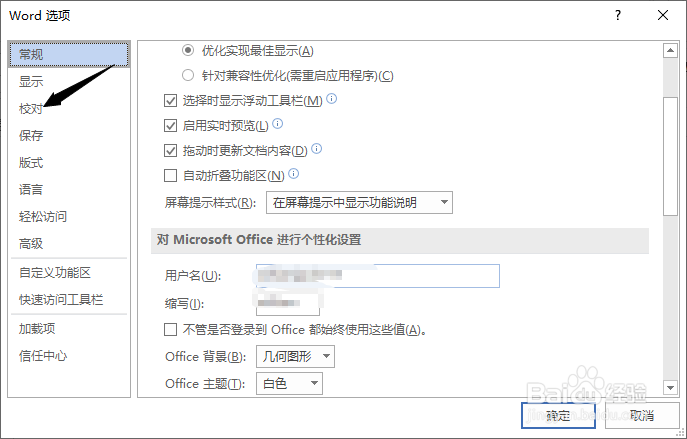Click info icon next to 选择时显示浮动工具栏
Viewport: 687px width, 439px height.
332,99
